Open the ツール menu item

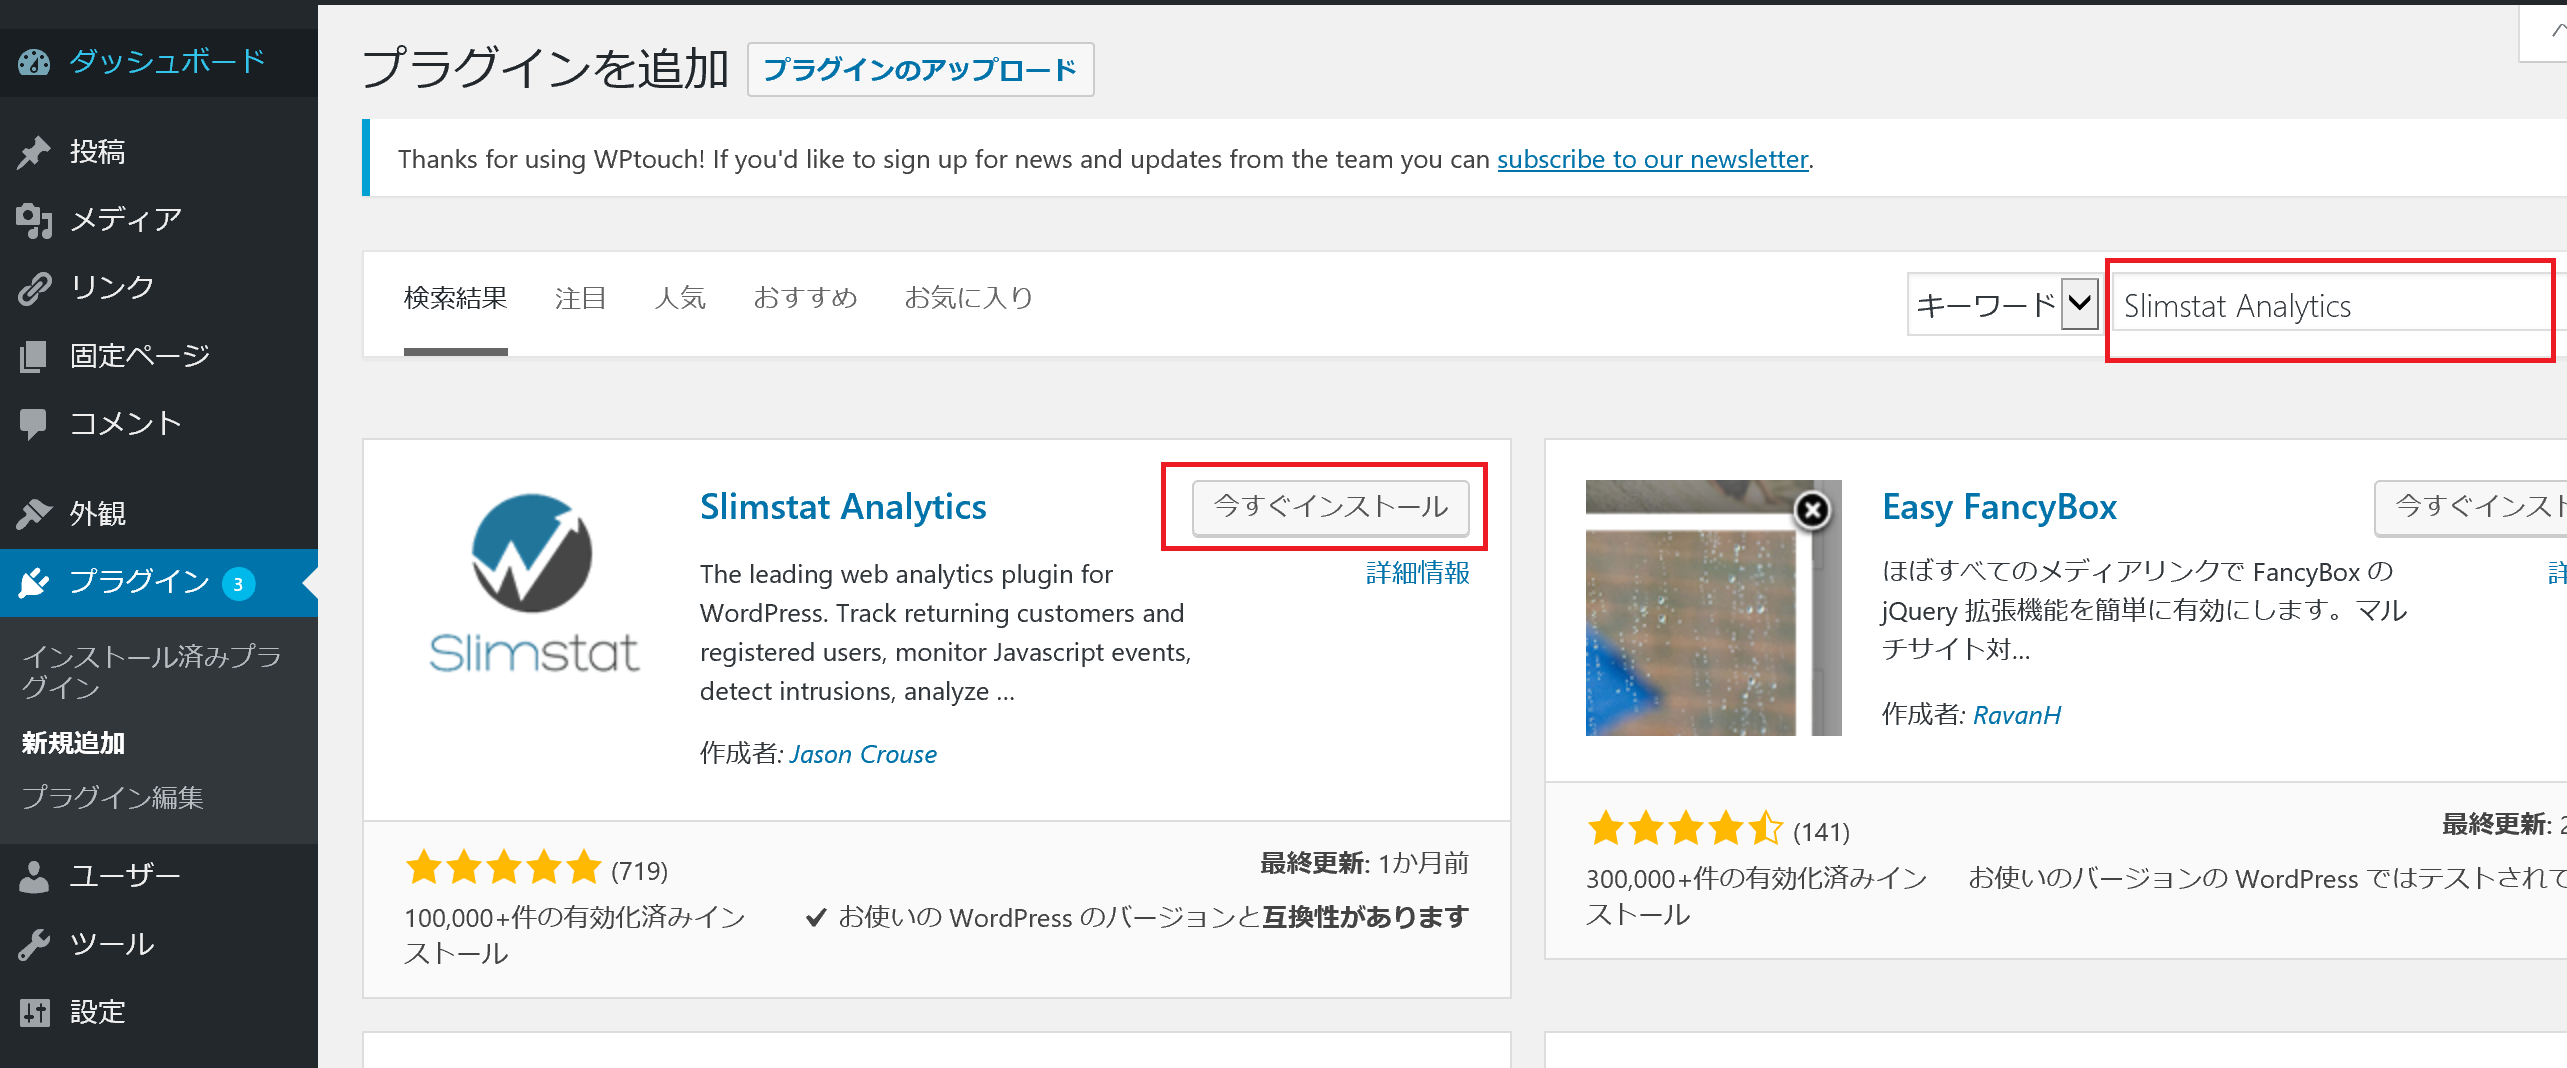(159, 945)
